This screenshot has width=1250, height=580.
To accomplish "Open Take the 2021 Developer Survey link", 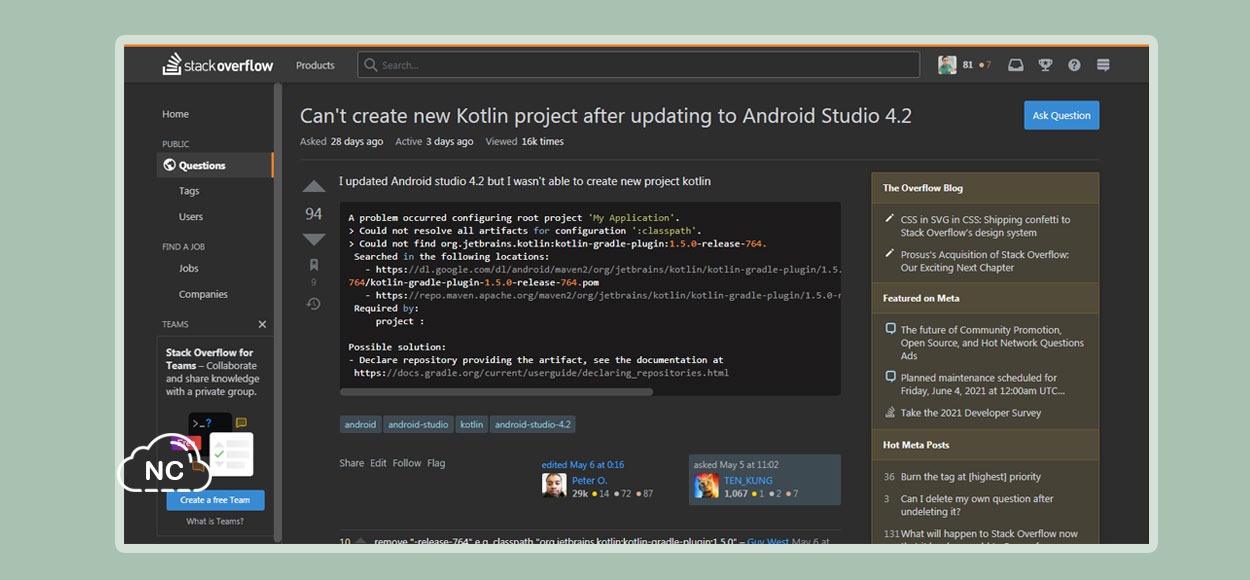I will (969, 412).
